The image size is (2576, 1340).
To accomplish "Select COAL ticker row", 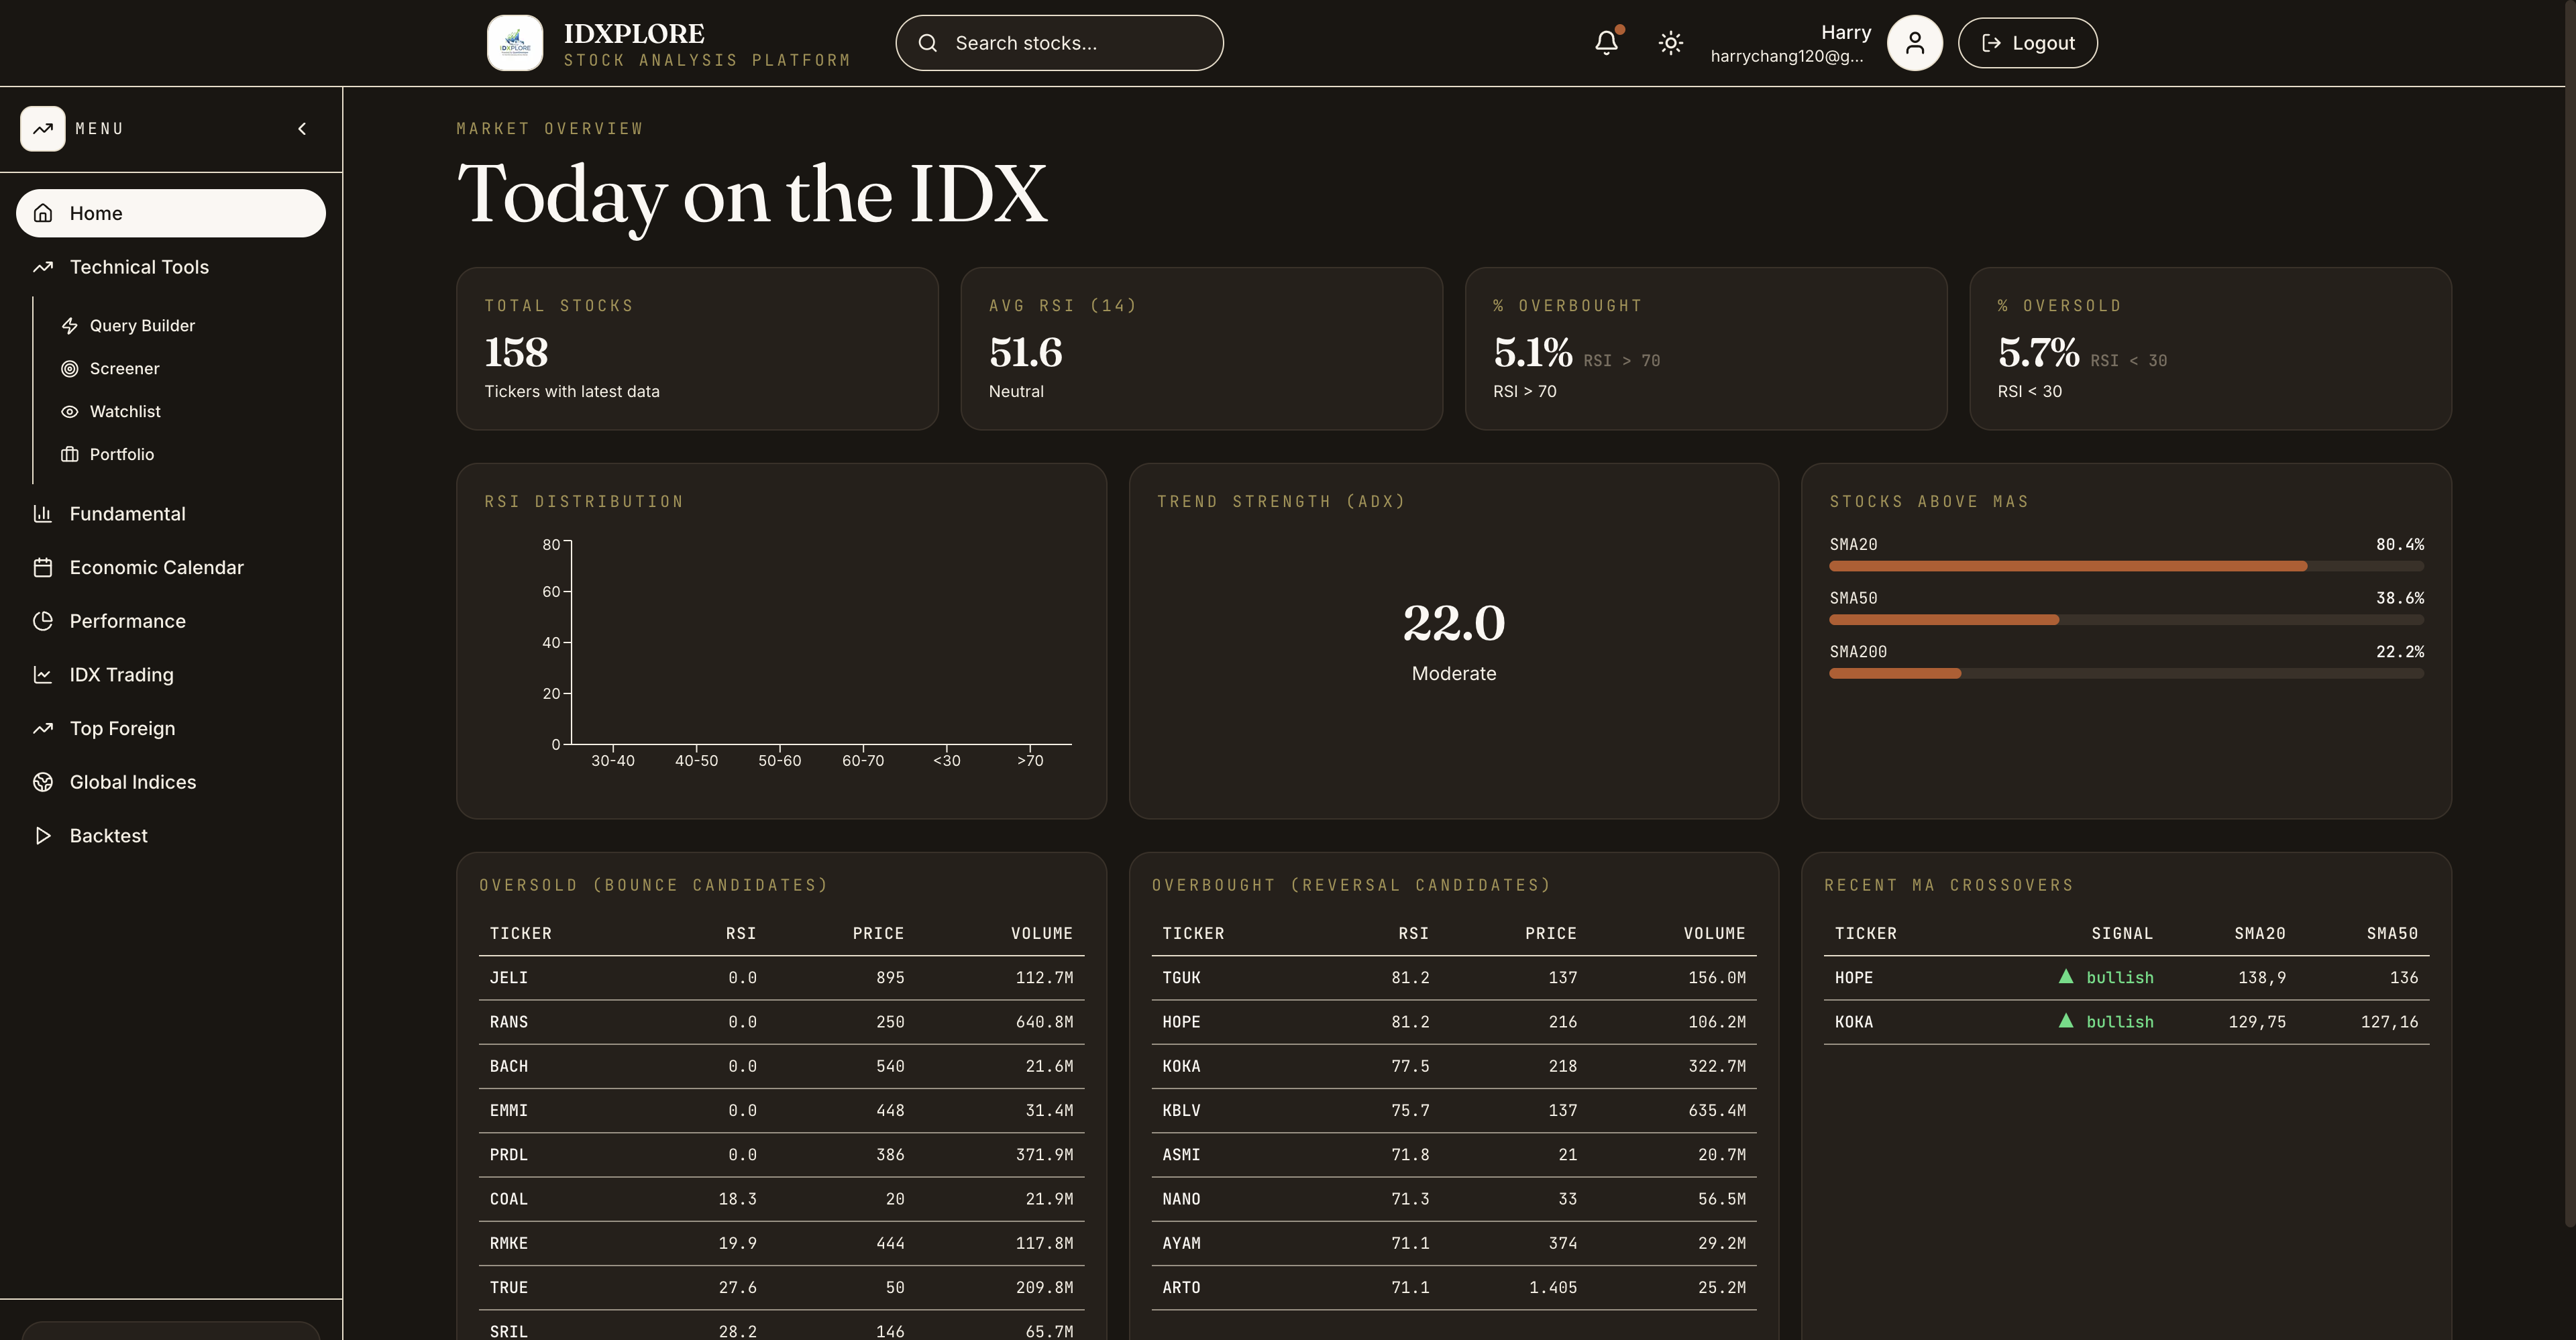I will (781, 1199).
